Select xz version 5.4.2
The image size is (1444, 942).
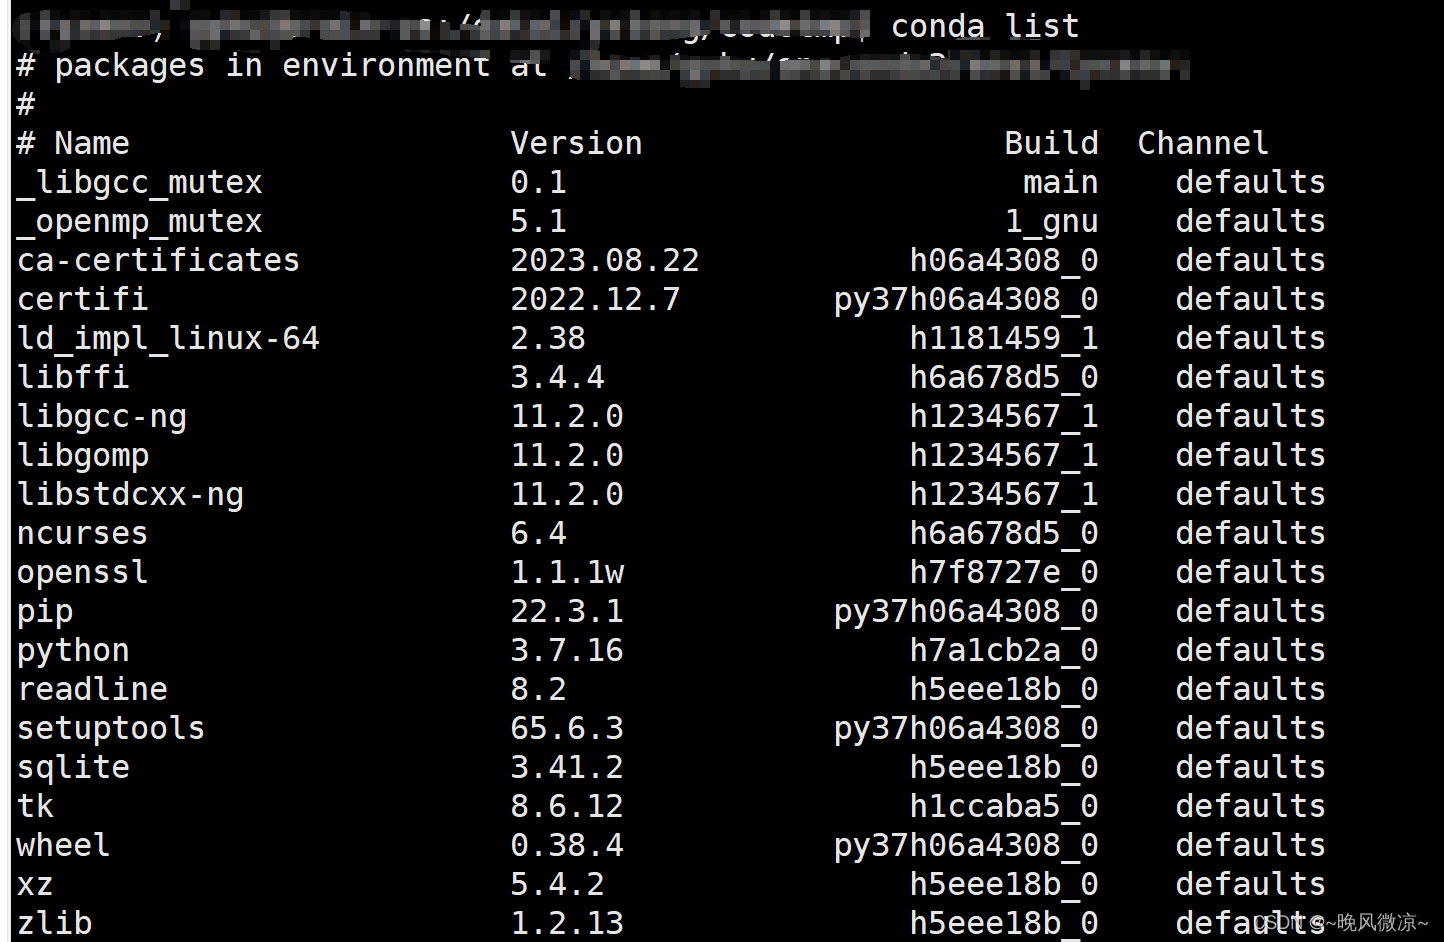pyautogui.click(x=557, y=884)
